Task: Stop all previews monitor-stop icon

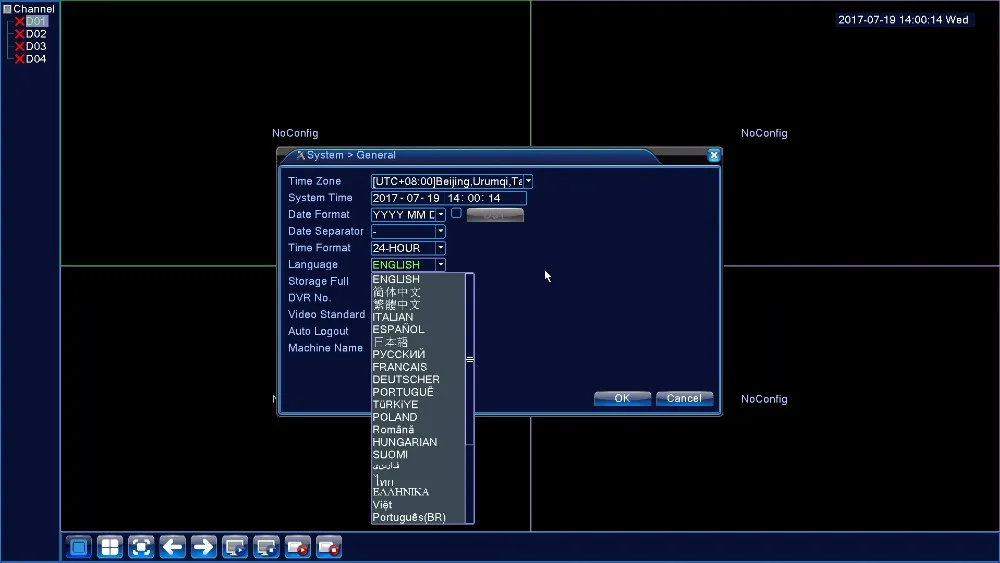Action: pyautogui.click(x=266, y=547)
